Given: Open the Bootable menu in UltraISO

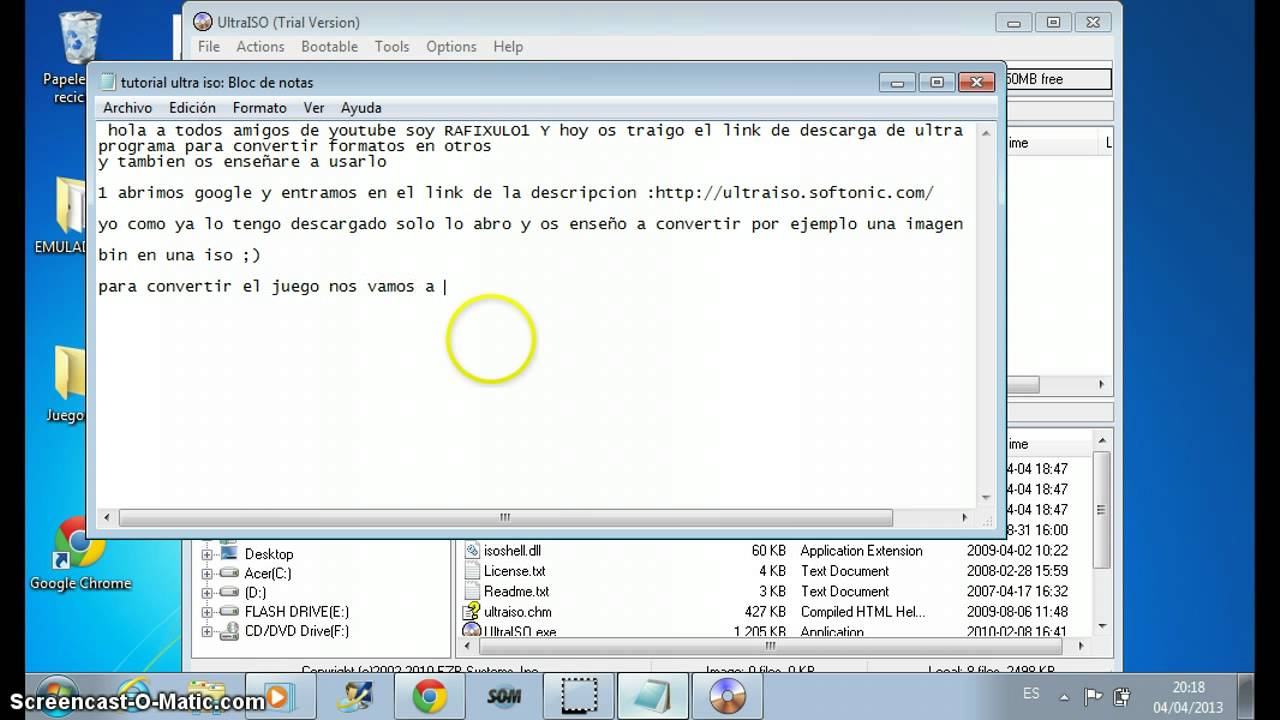Looking at the screenshot, I should pyautogui.click(x=329, y=46).
